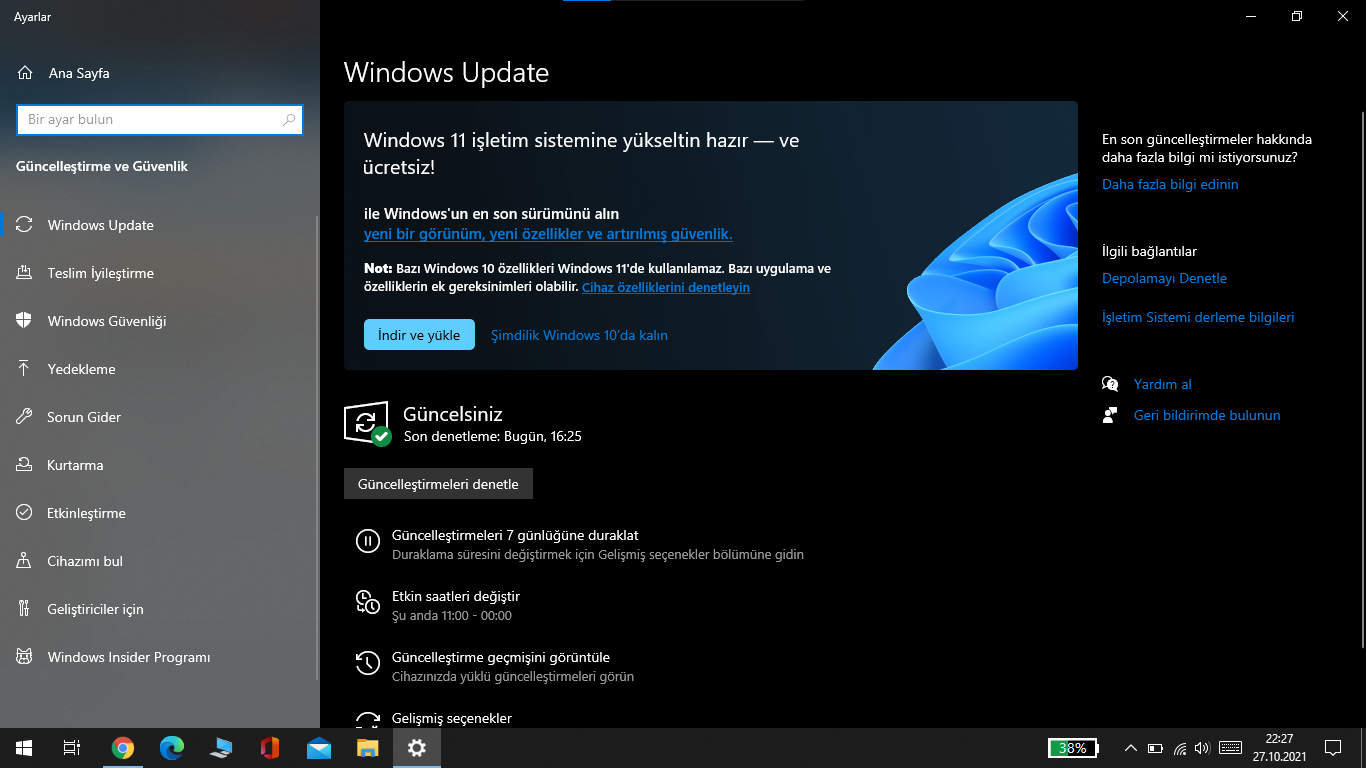1366x768 pixels.
Task: Launch Microsoft Edge from the taskbar
Action: pyautogui.click(x=172, y=748)
